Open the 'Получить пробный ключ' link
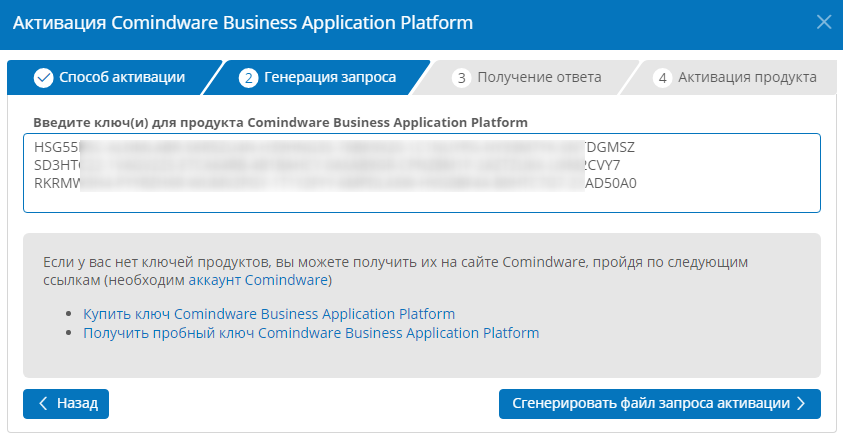Image resolution: width=843 pixels, height=436 pixels. click(311, 333)
